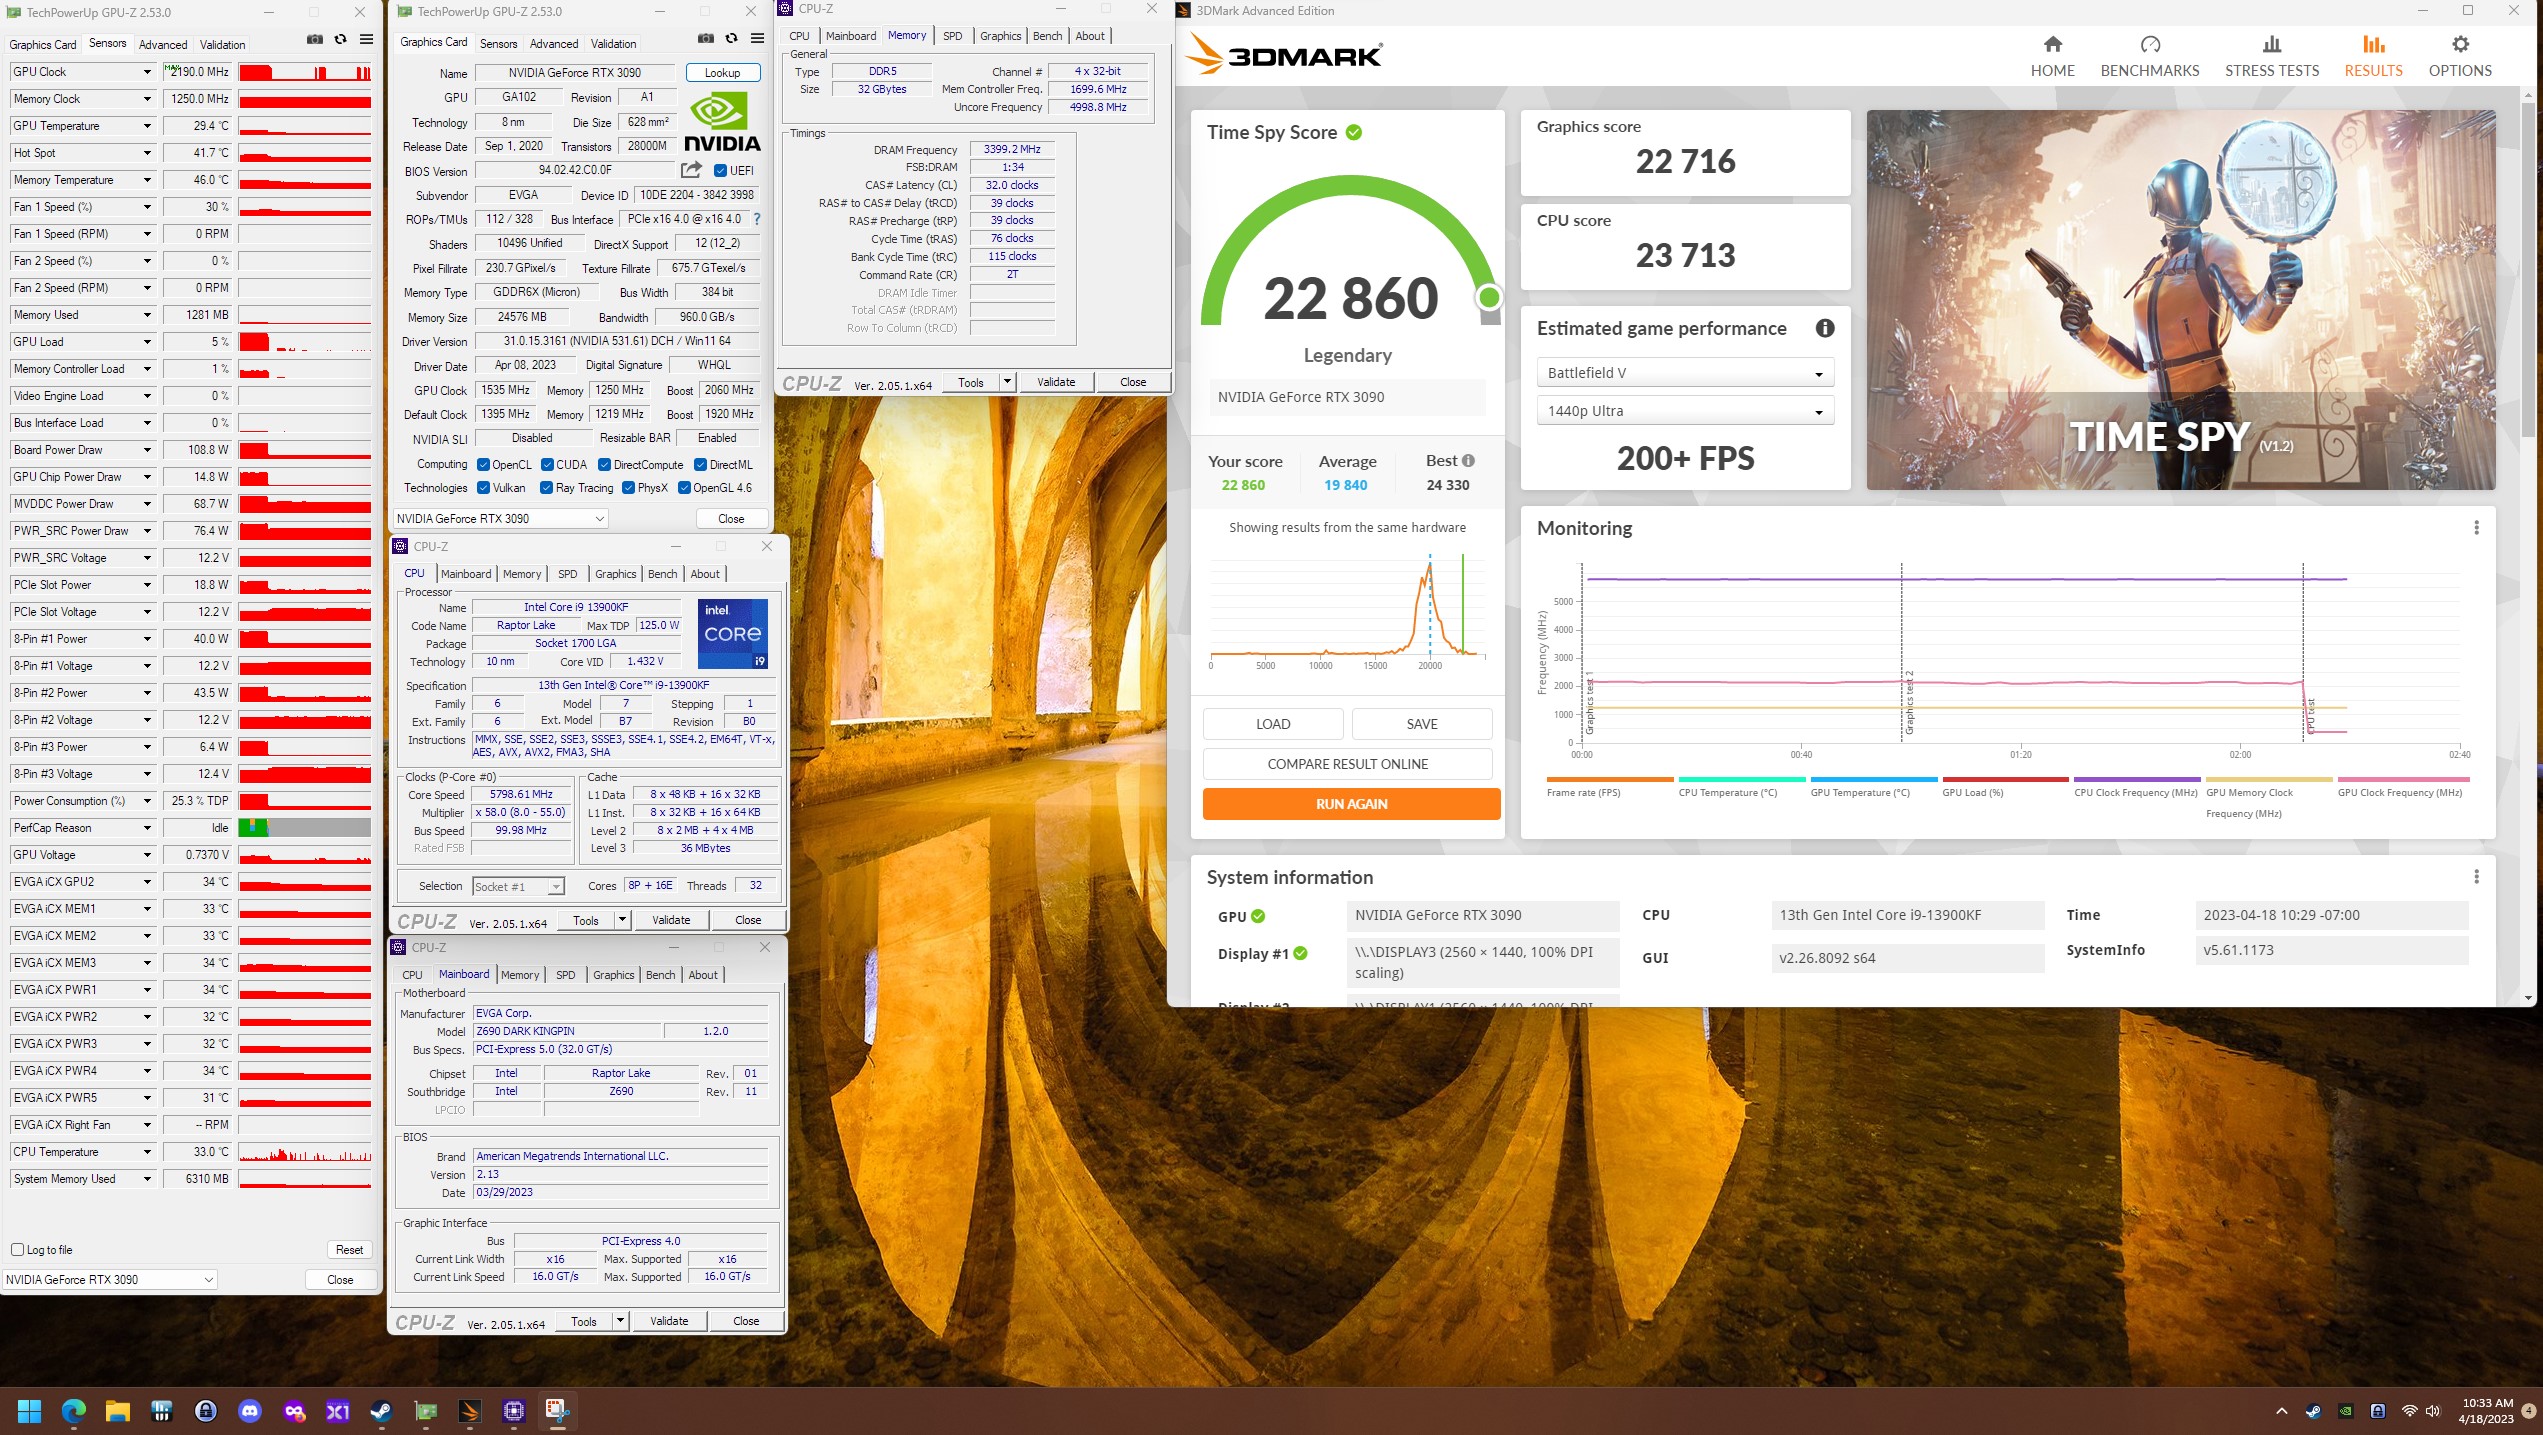Toggle UEFI checkbox in GPU-Z
Viewport: 2543px width, 1435px height.
[720, 171]
